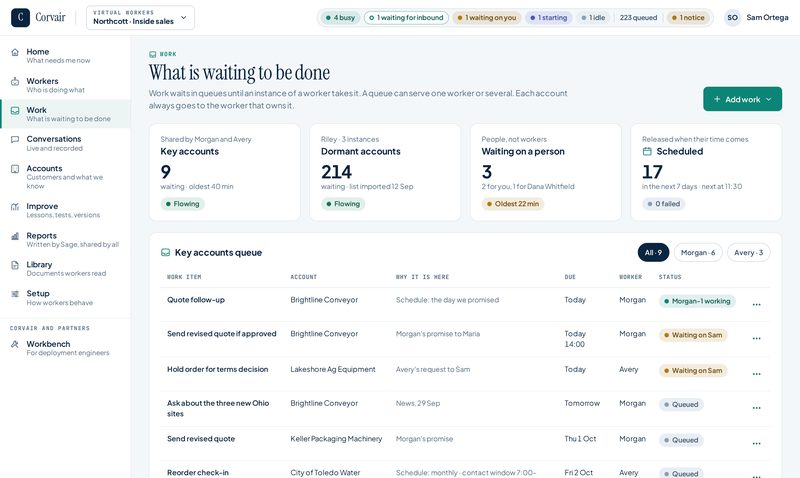The width and height of the screenshot is (800, 478).
Task: Click Keller Packaging Machinery account
Action: tap(336, 439)
